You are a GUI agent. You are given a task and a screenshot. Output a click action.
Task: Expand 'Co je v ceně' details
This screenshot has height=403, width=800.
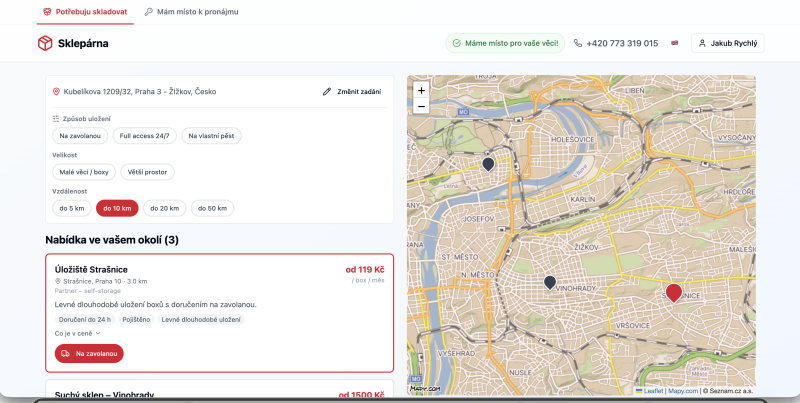click(x=78, y=333)
